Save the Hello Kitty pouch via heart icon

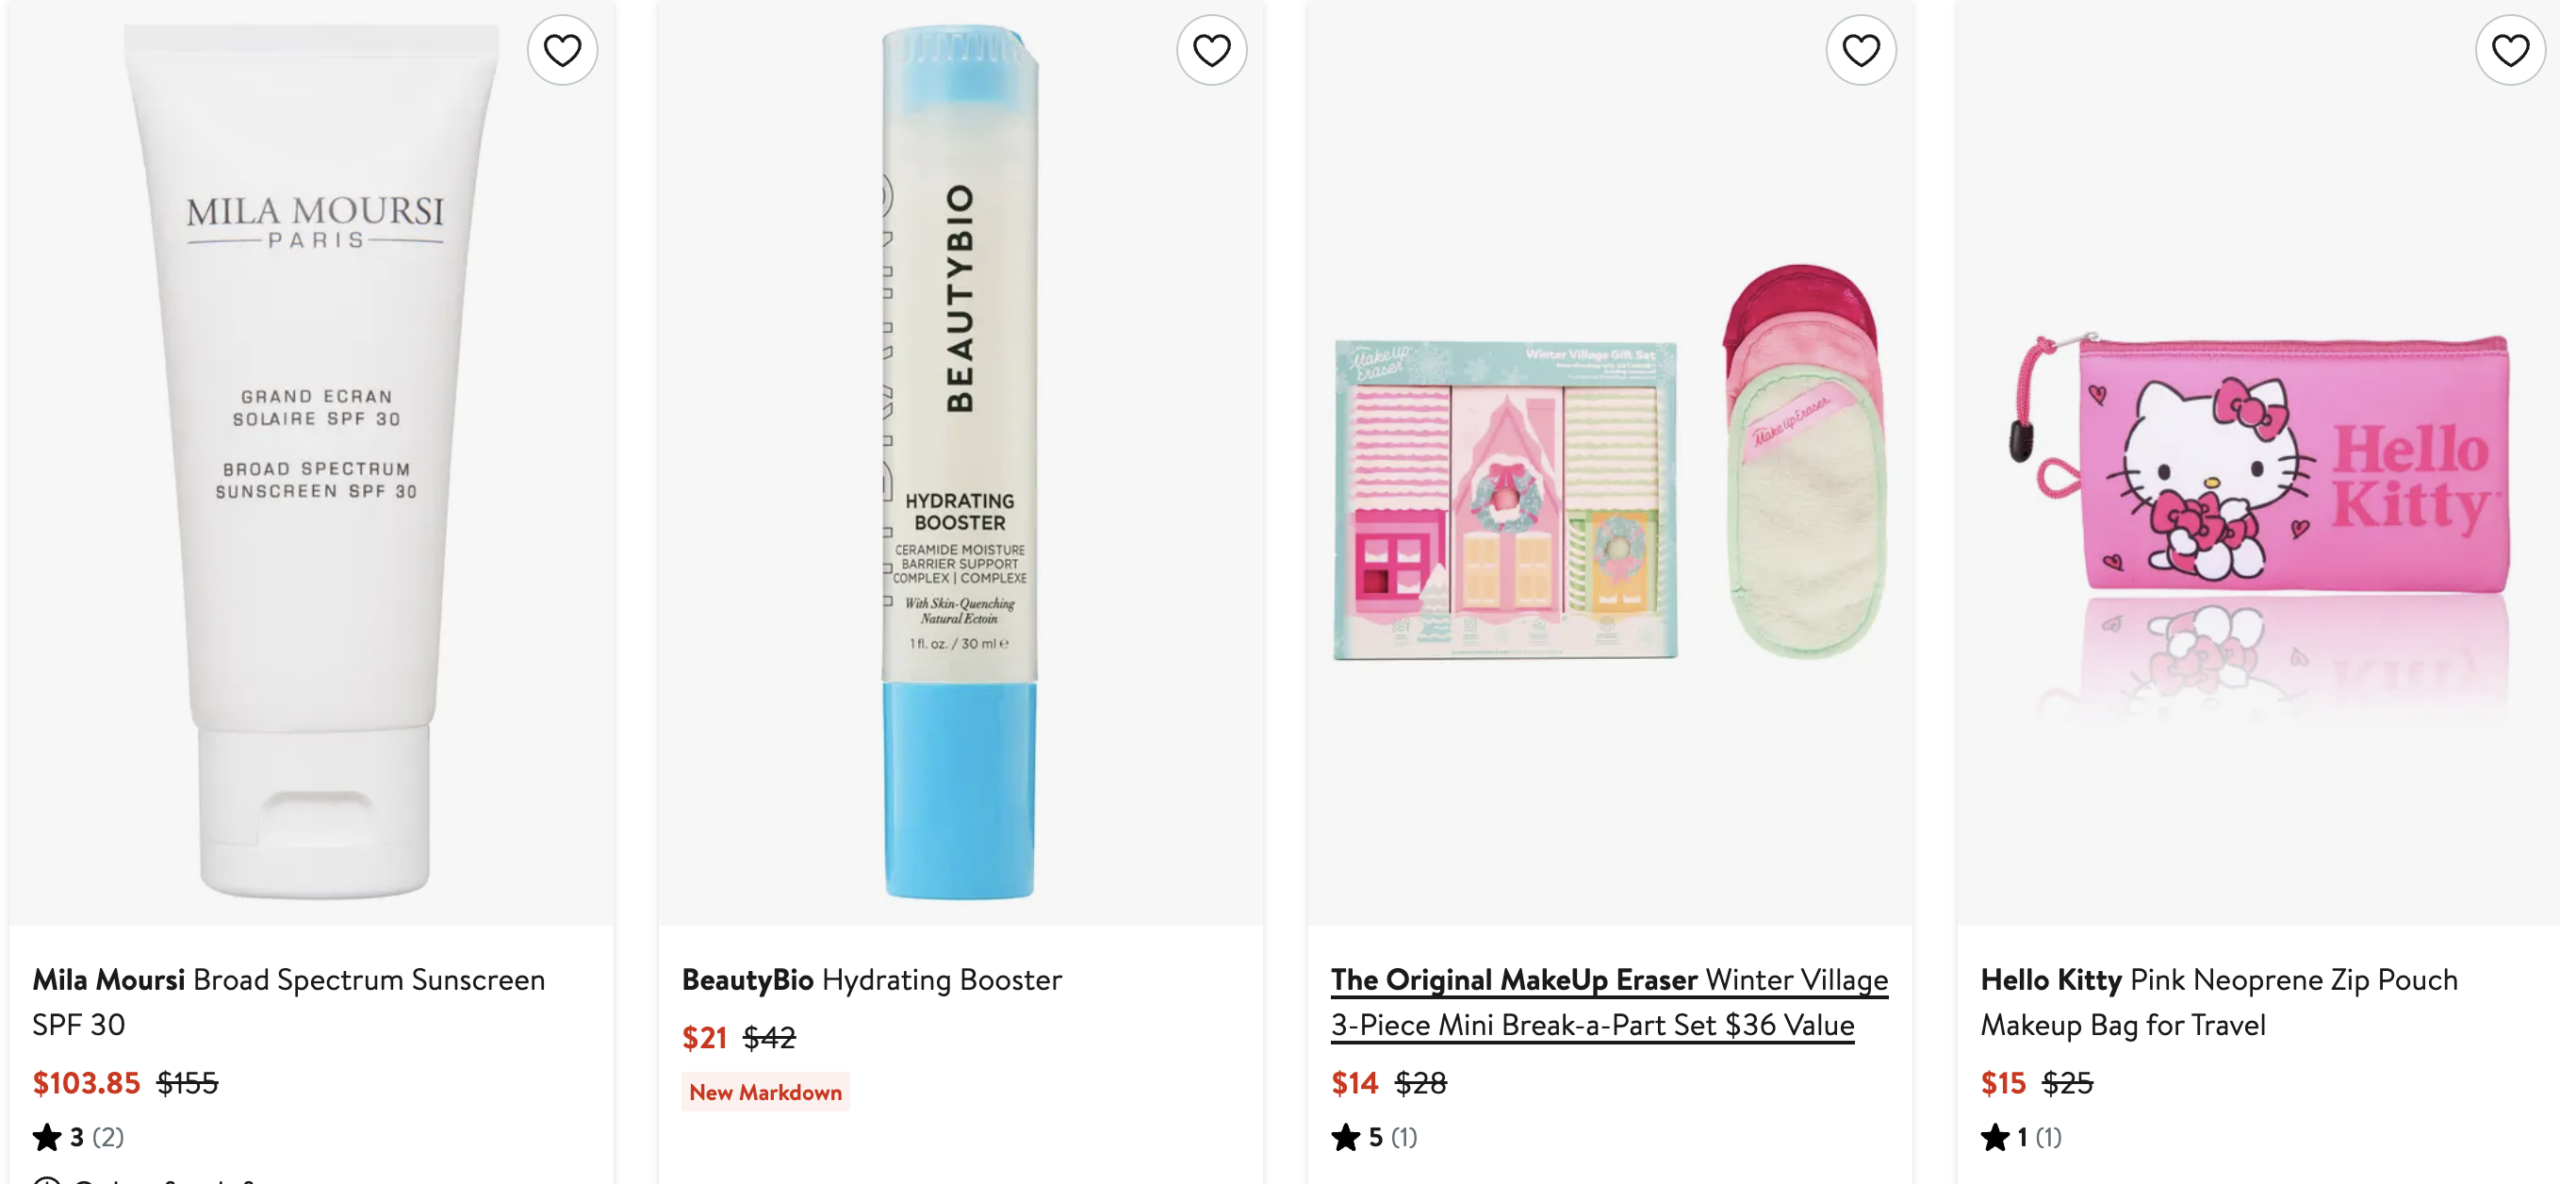tap(2509, 50)
